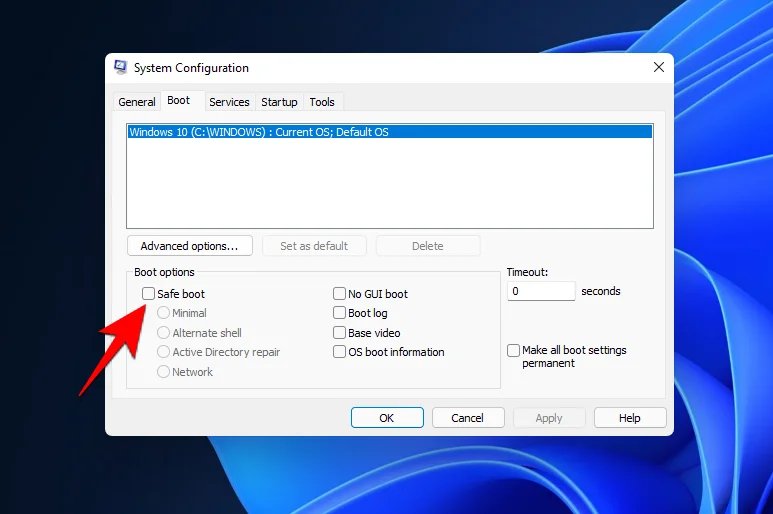Open the Services tab
Screen dimensions: 773x514
click(229, 102)
